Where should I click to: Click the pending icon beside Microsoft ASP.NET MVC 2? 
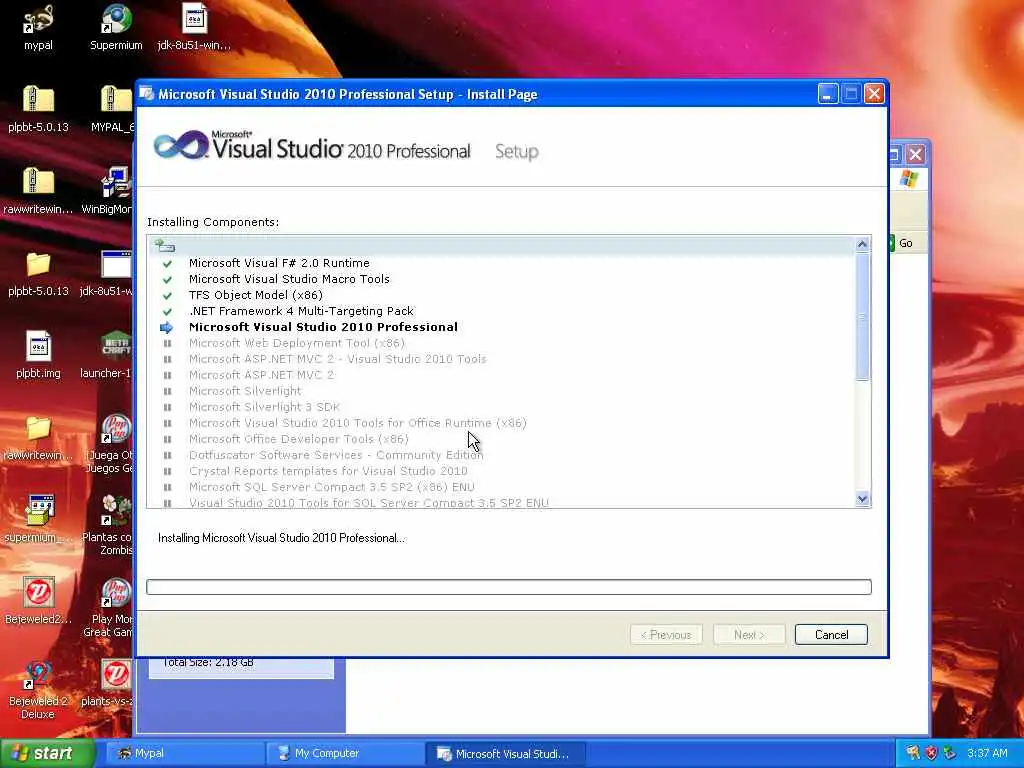click(167, 375)
